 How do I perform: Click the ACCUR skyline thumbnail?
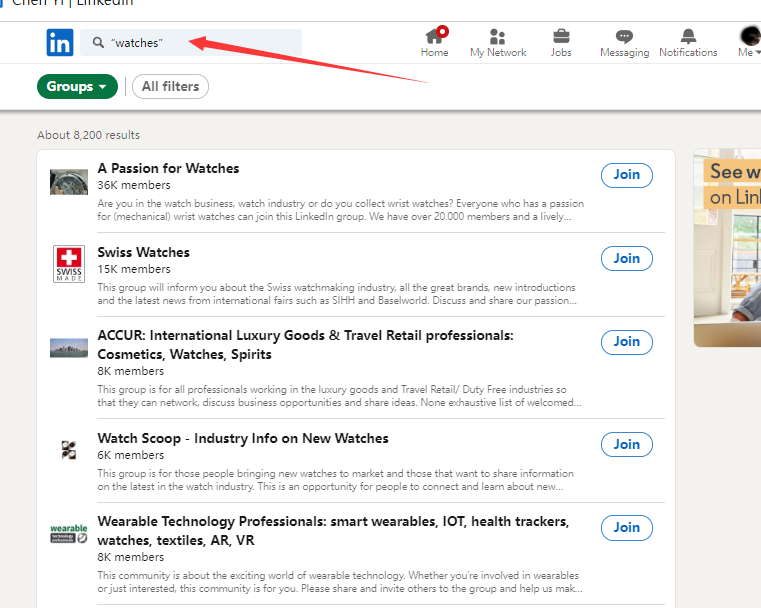click(x=69, y=348)
